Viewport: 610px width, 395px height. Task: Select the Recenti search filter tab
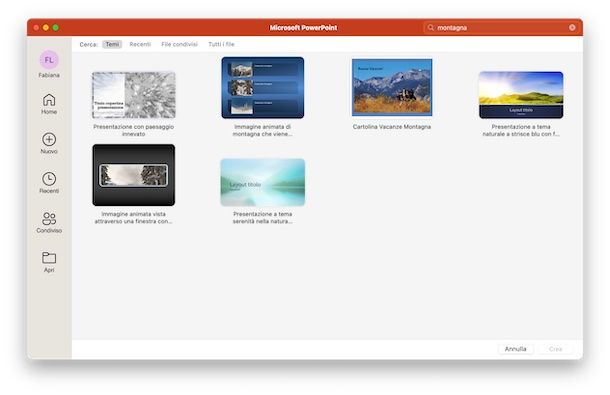coord(140,44)
